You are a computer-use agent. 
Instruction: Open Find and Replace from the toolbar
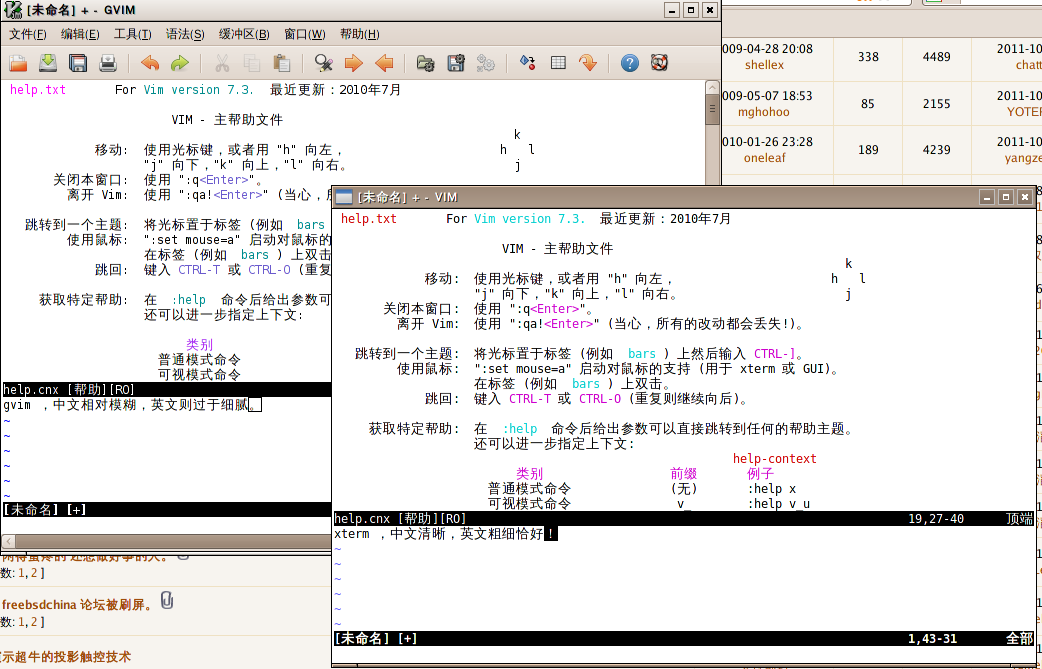coord(324,63)
